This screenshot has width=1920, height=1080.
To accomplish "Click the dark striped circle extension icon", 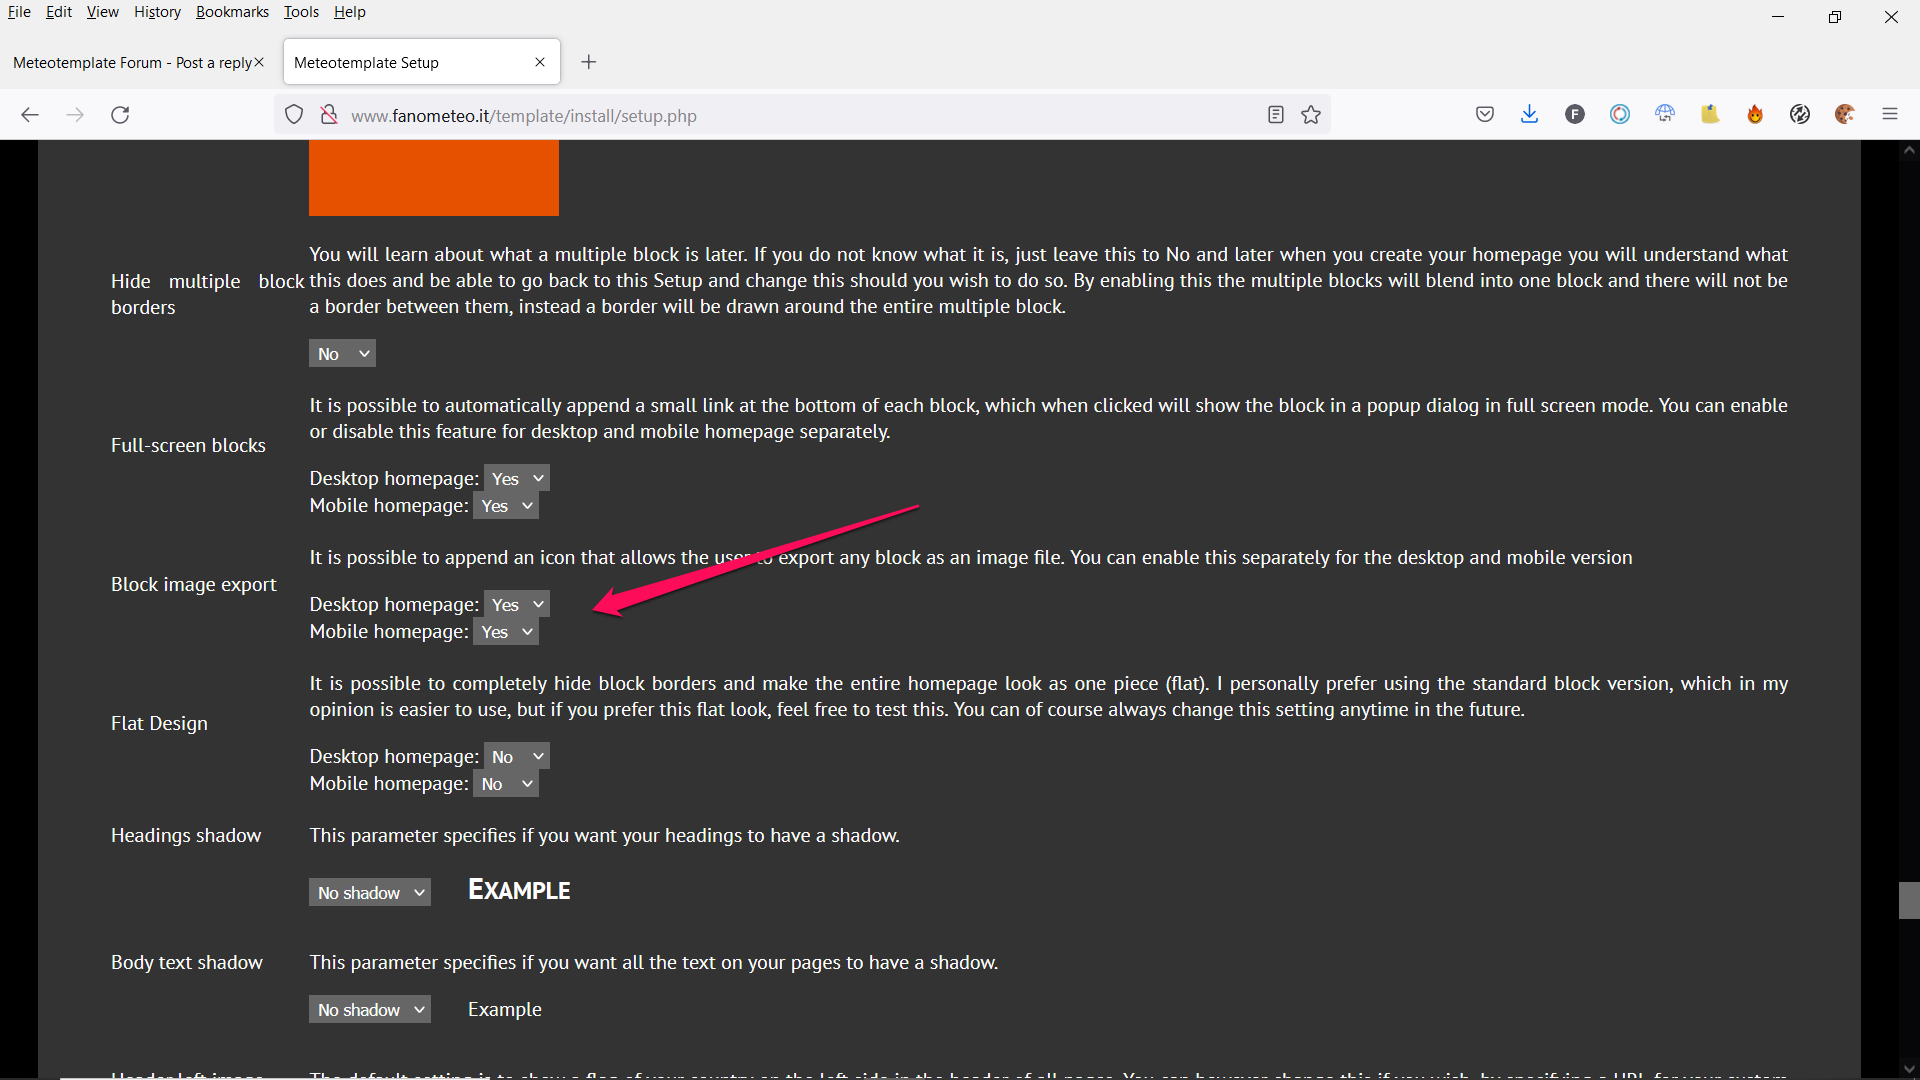I will (1800, 115).
